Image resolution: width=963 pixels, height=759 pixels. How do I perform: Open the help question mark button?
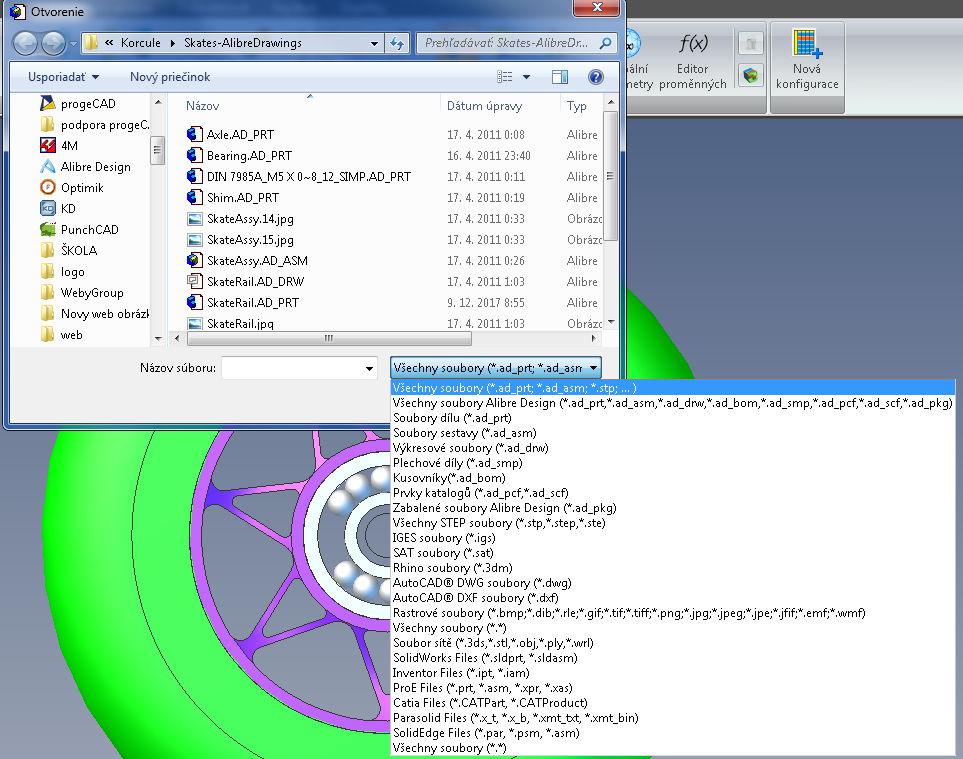coord(596,77)
